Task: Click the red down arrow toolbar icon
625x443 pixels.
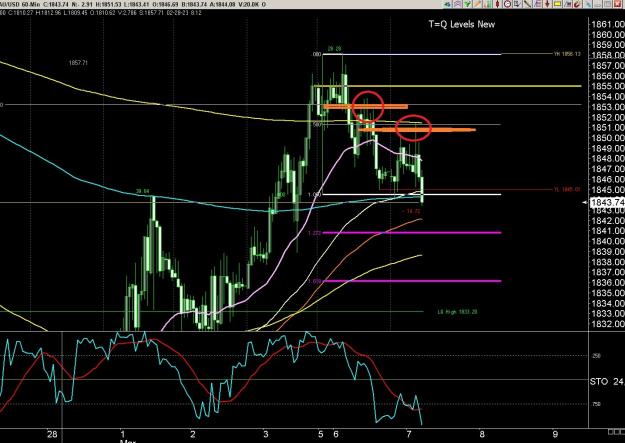Action: coord(547,4)
